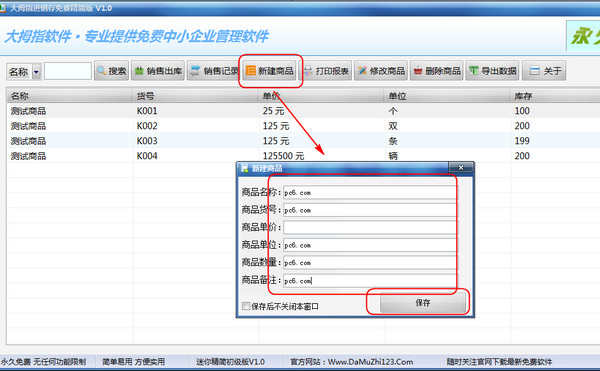Focus the 商品货号 input field
600x371 pixels.
click(x=370, y=210)
